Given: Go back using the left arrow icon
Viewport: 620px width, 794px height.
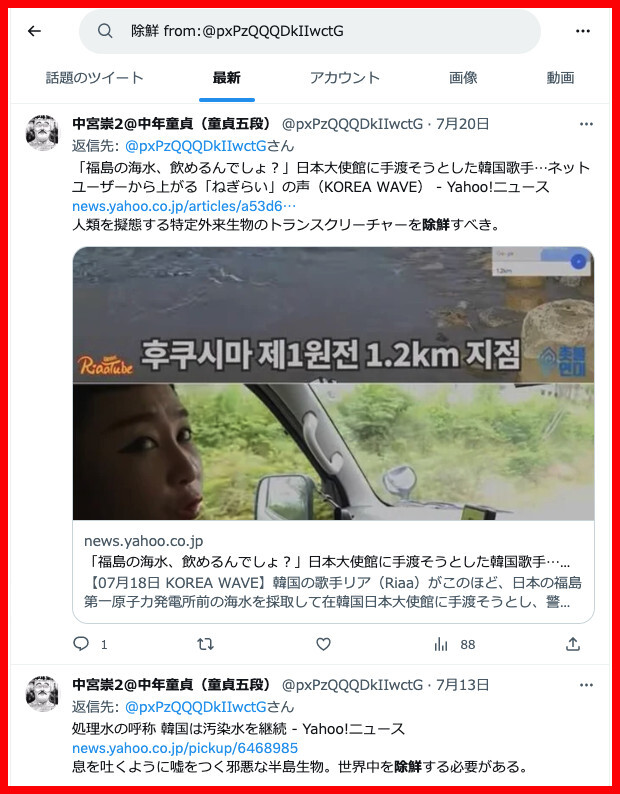Looking at the screenshot, I should 34,31.
